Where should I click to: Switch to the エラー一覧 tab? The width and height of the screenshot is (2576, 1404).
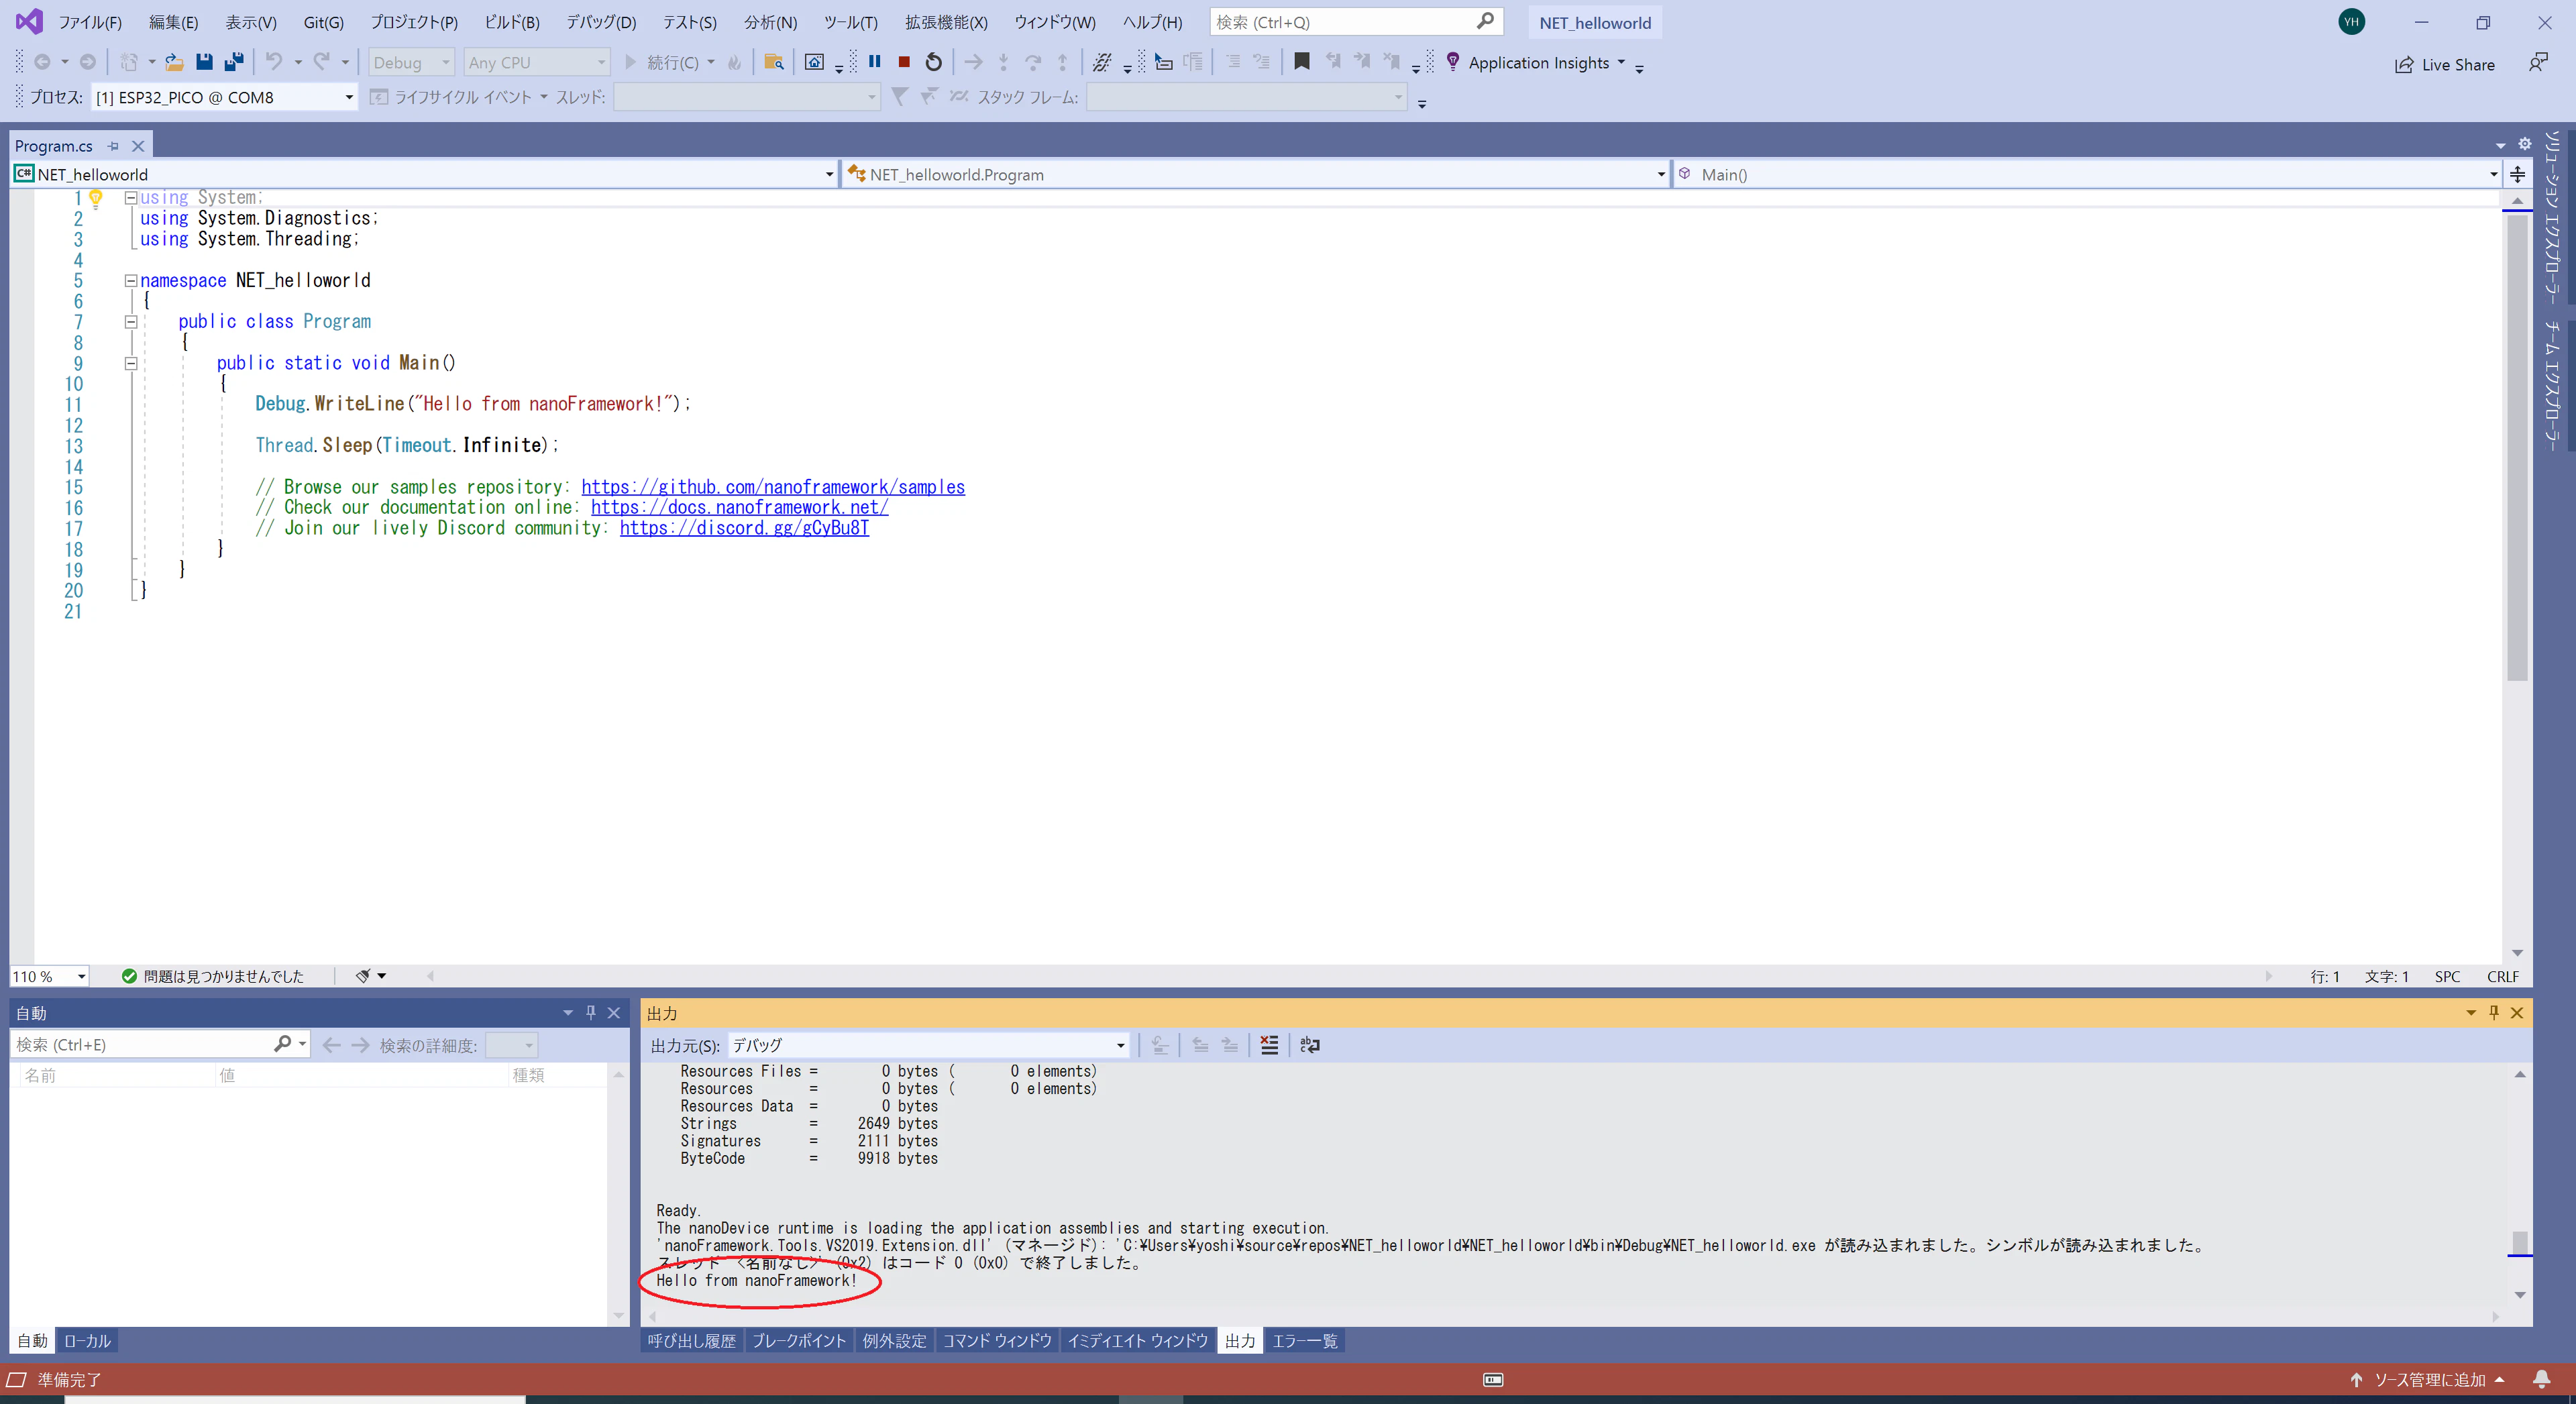[x=1304, y=1340]
